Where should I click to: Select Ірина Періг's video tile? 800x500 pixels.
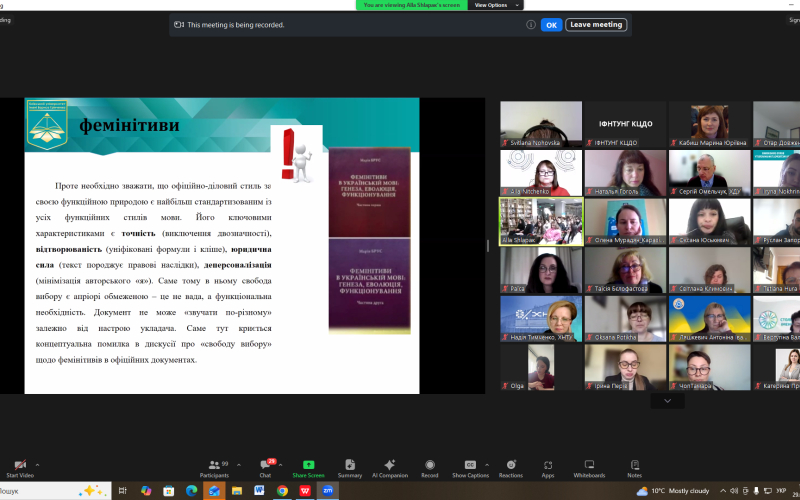626,367
